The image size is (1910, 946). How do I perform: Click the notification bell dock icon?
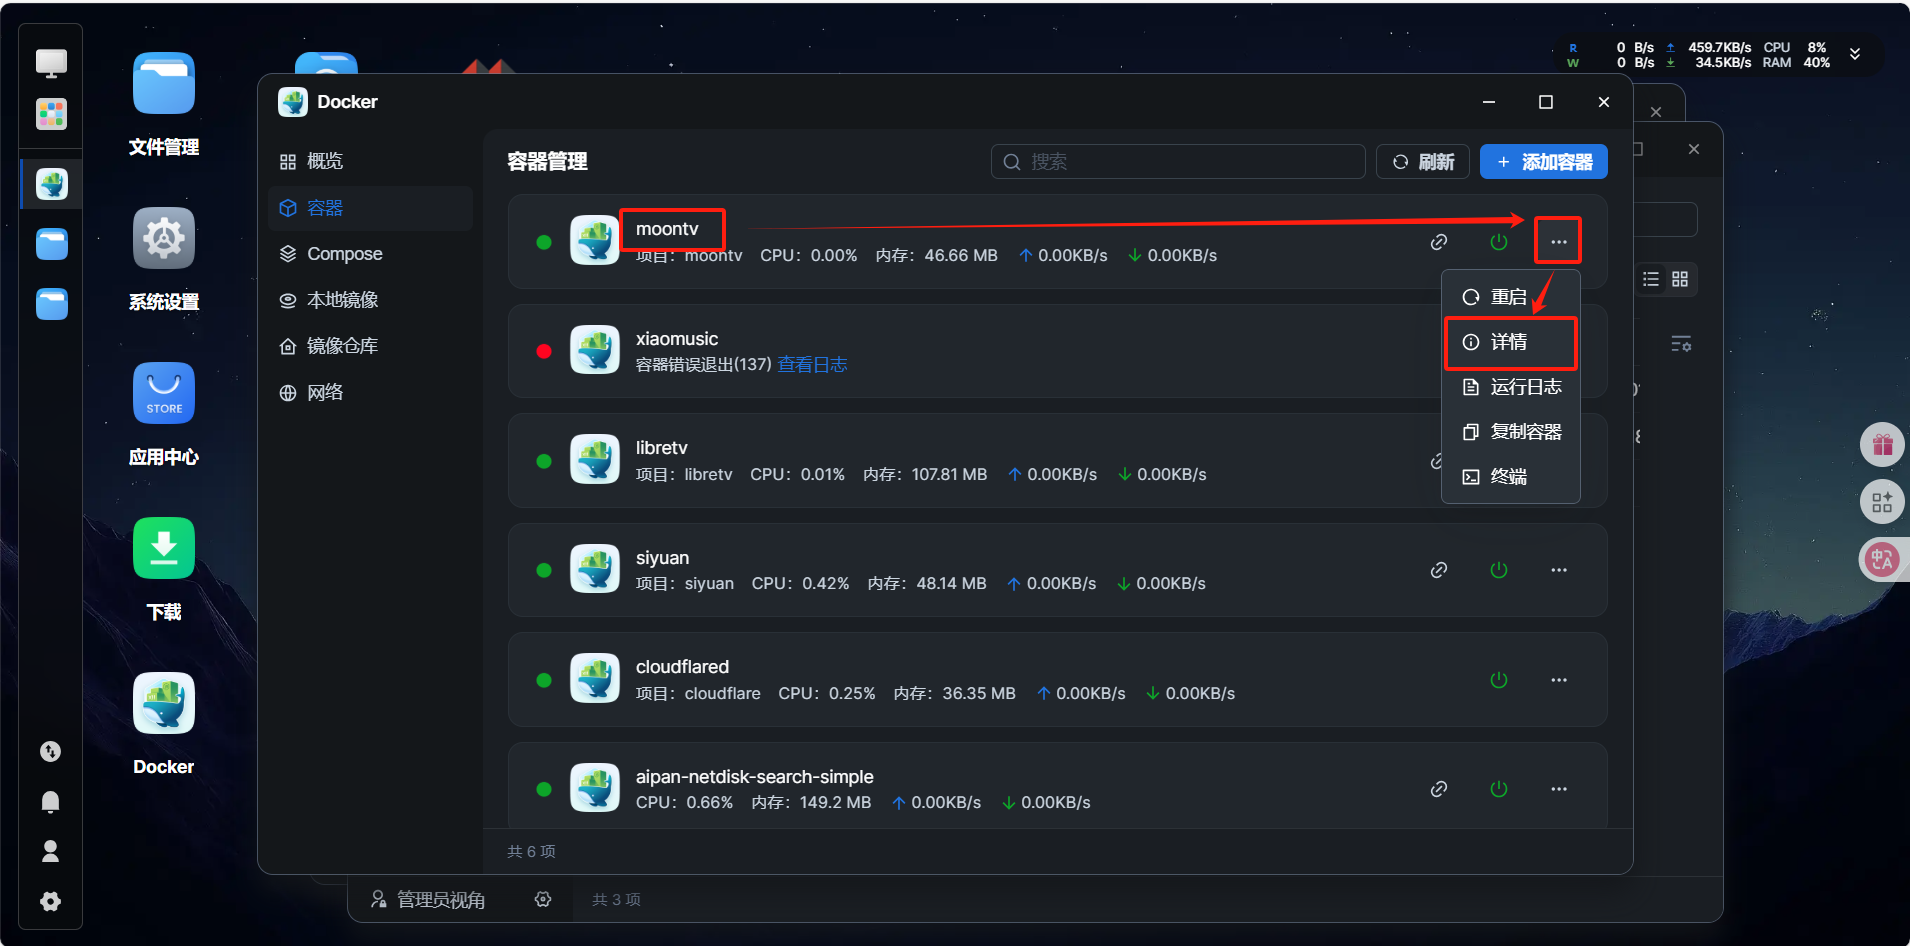[x=50, y=802]
